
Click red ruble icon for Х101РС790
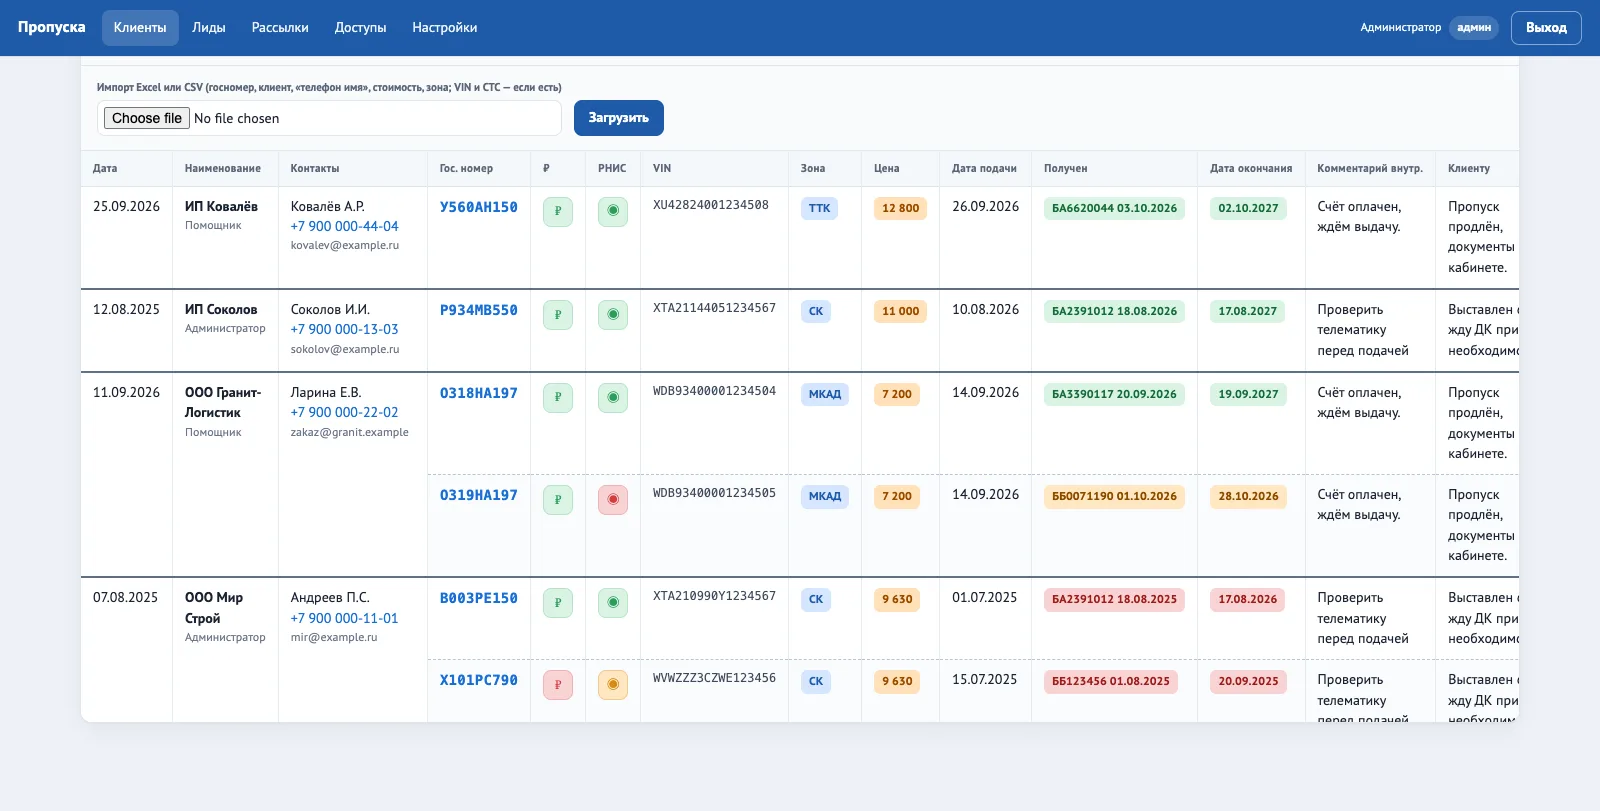(558, 684)
